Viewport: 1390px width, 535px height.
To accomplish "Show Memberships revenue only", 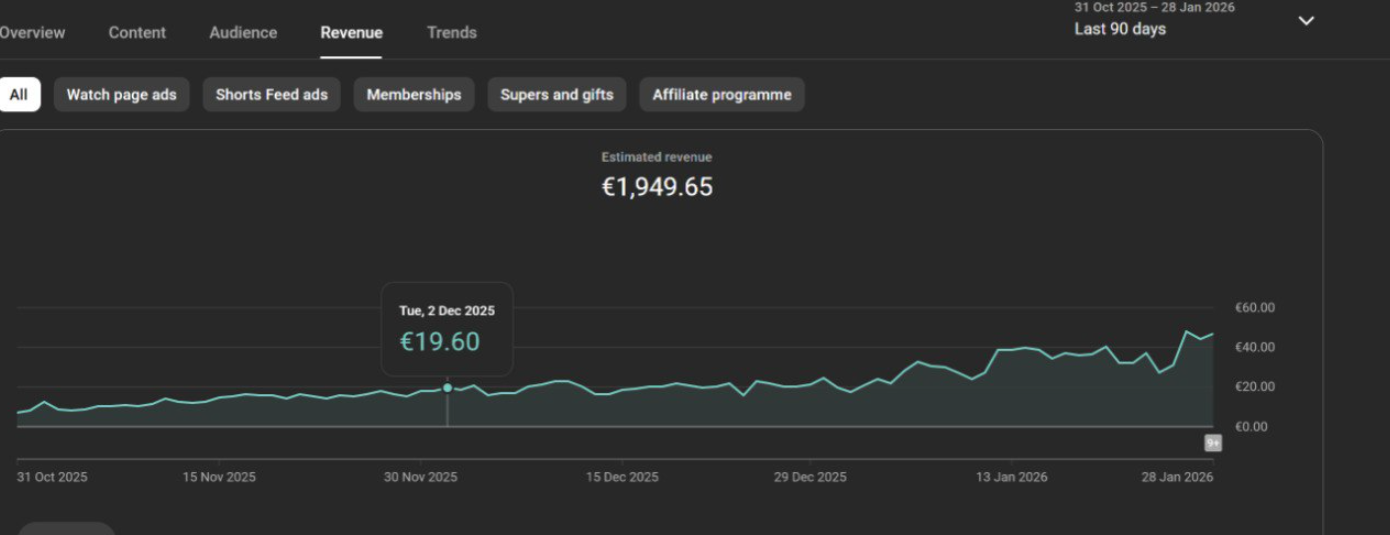I will (x=413, y=95).
